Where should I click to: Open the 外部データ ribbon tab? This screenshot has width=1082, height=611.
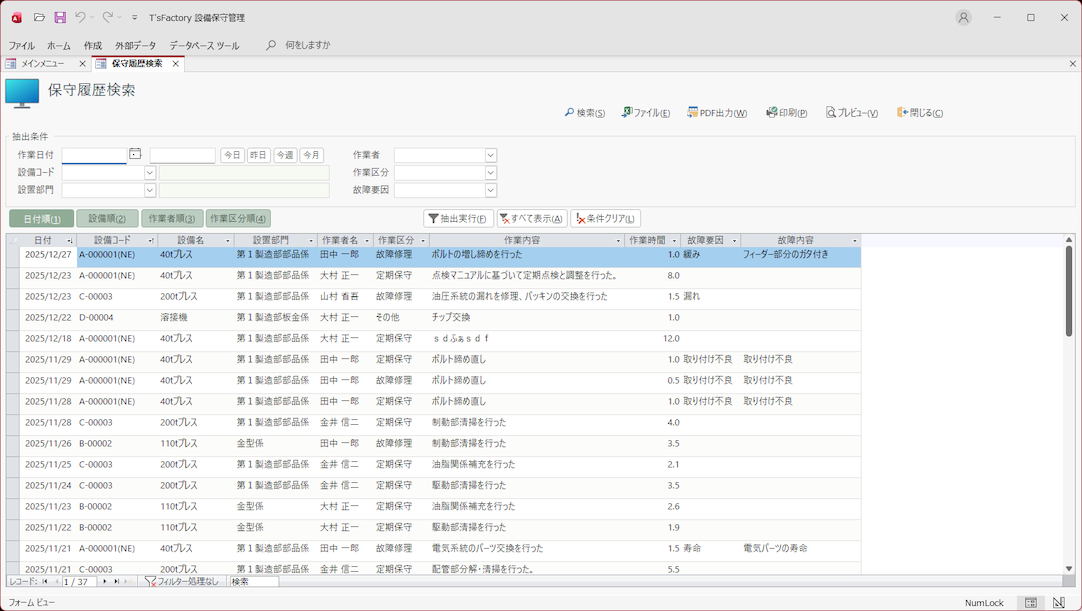(135, 46)
